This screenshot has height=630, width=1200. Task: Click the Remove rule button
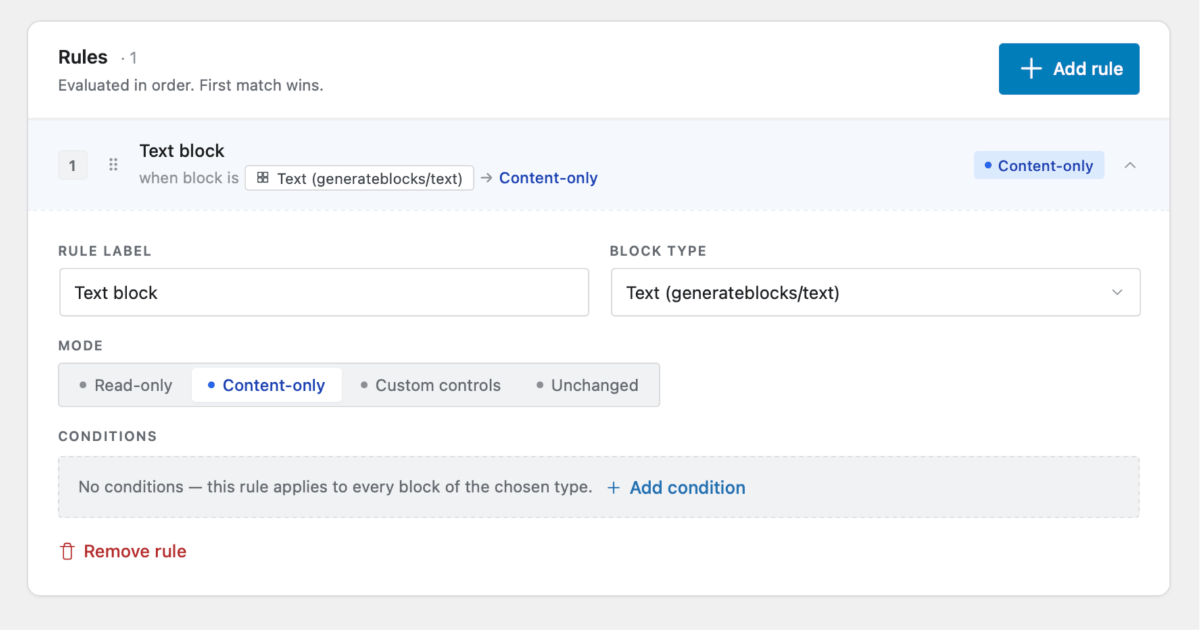tap(123, 551)
